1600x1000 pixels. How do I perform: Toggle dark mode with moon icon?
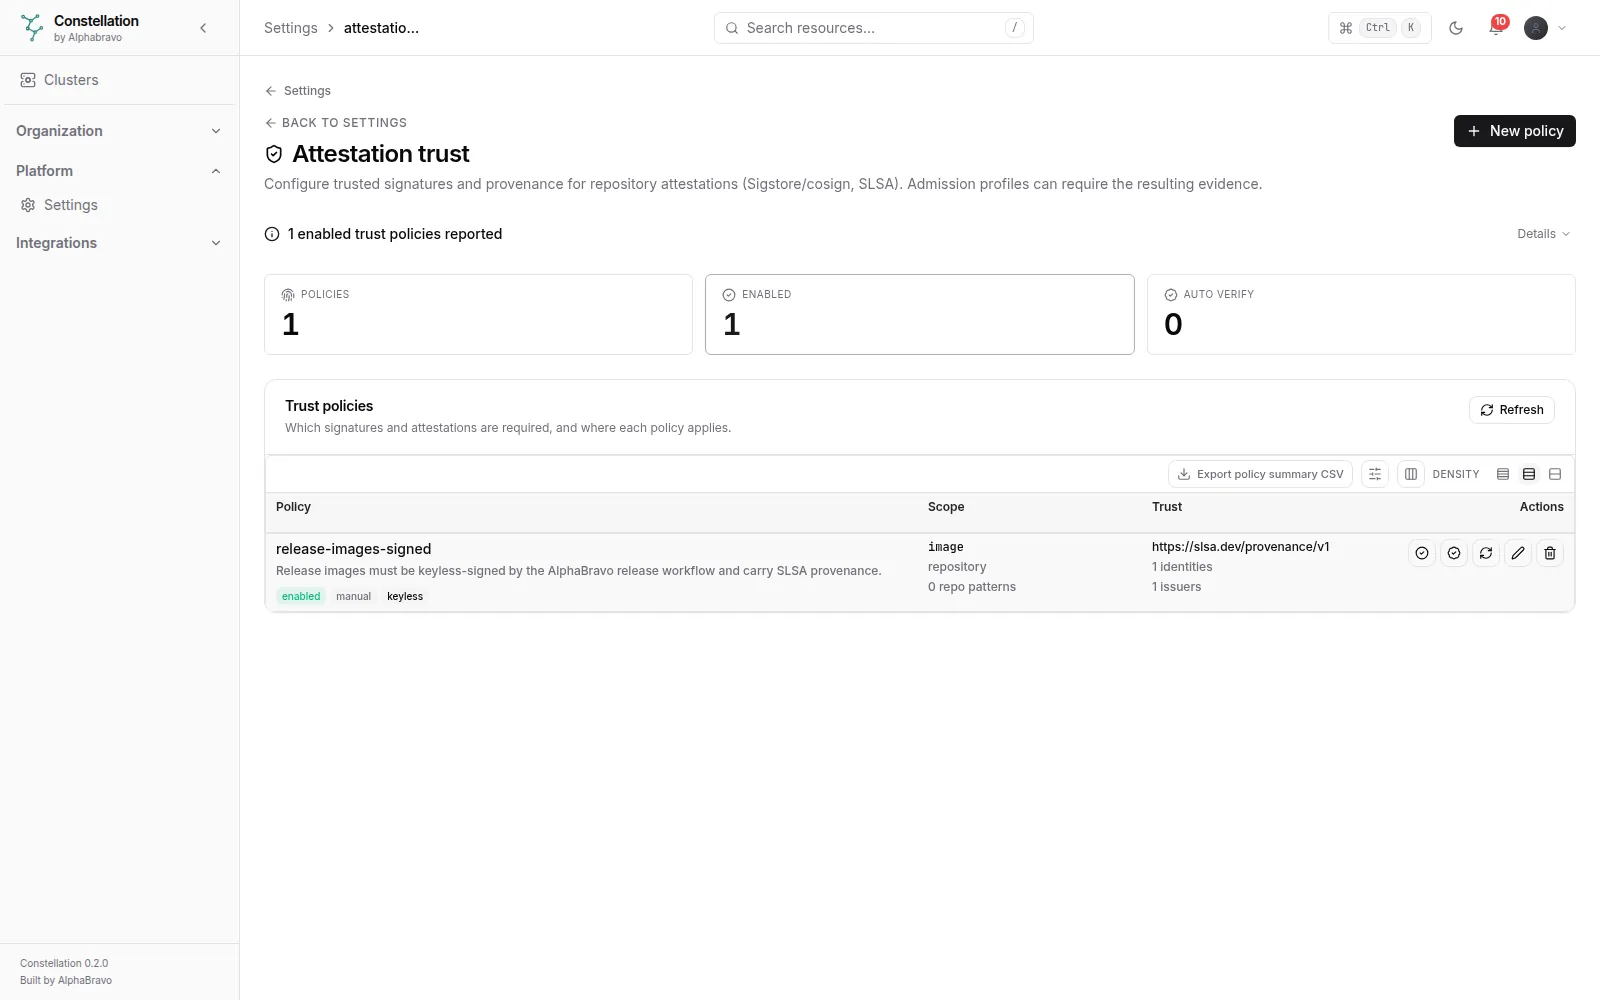(1456, 28)
